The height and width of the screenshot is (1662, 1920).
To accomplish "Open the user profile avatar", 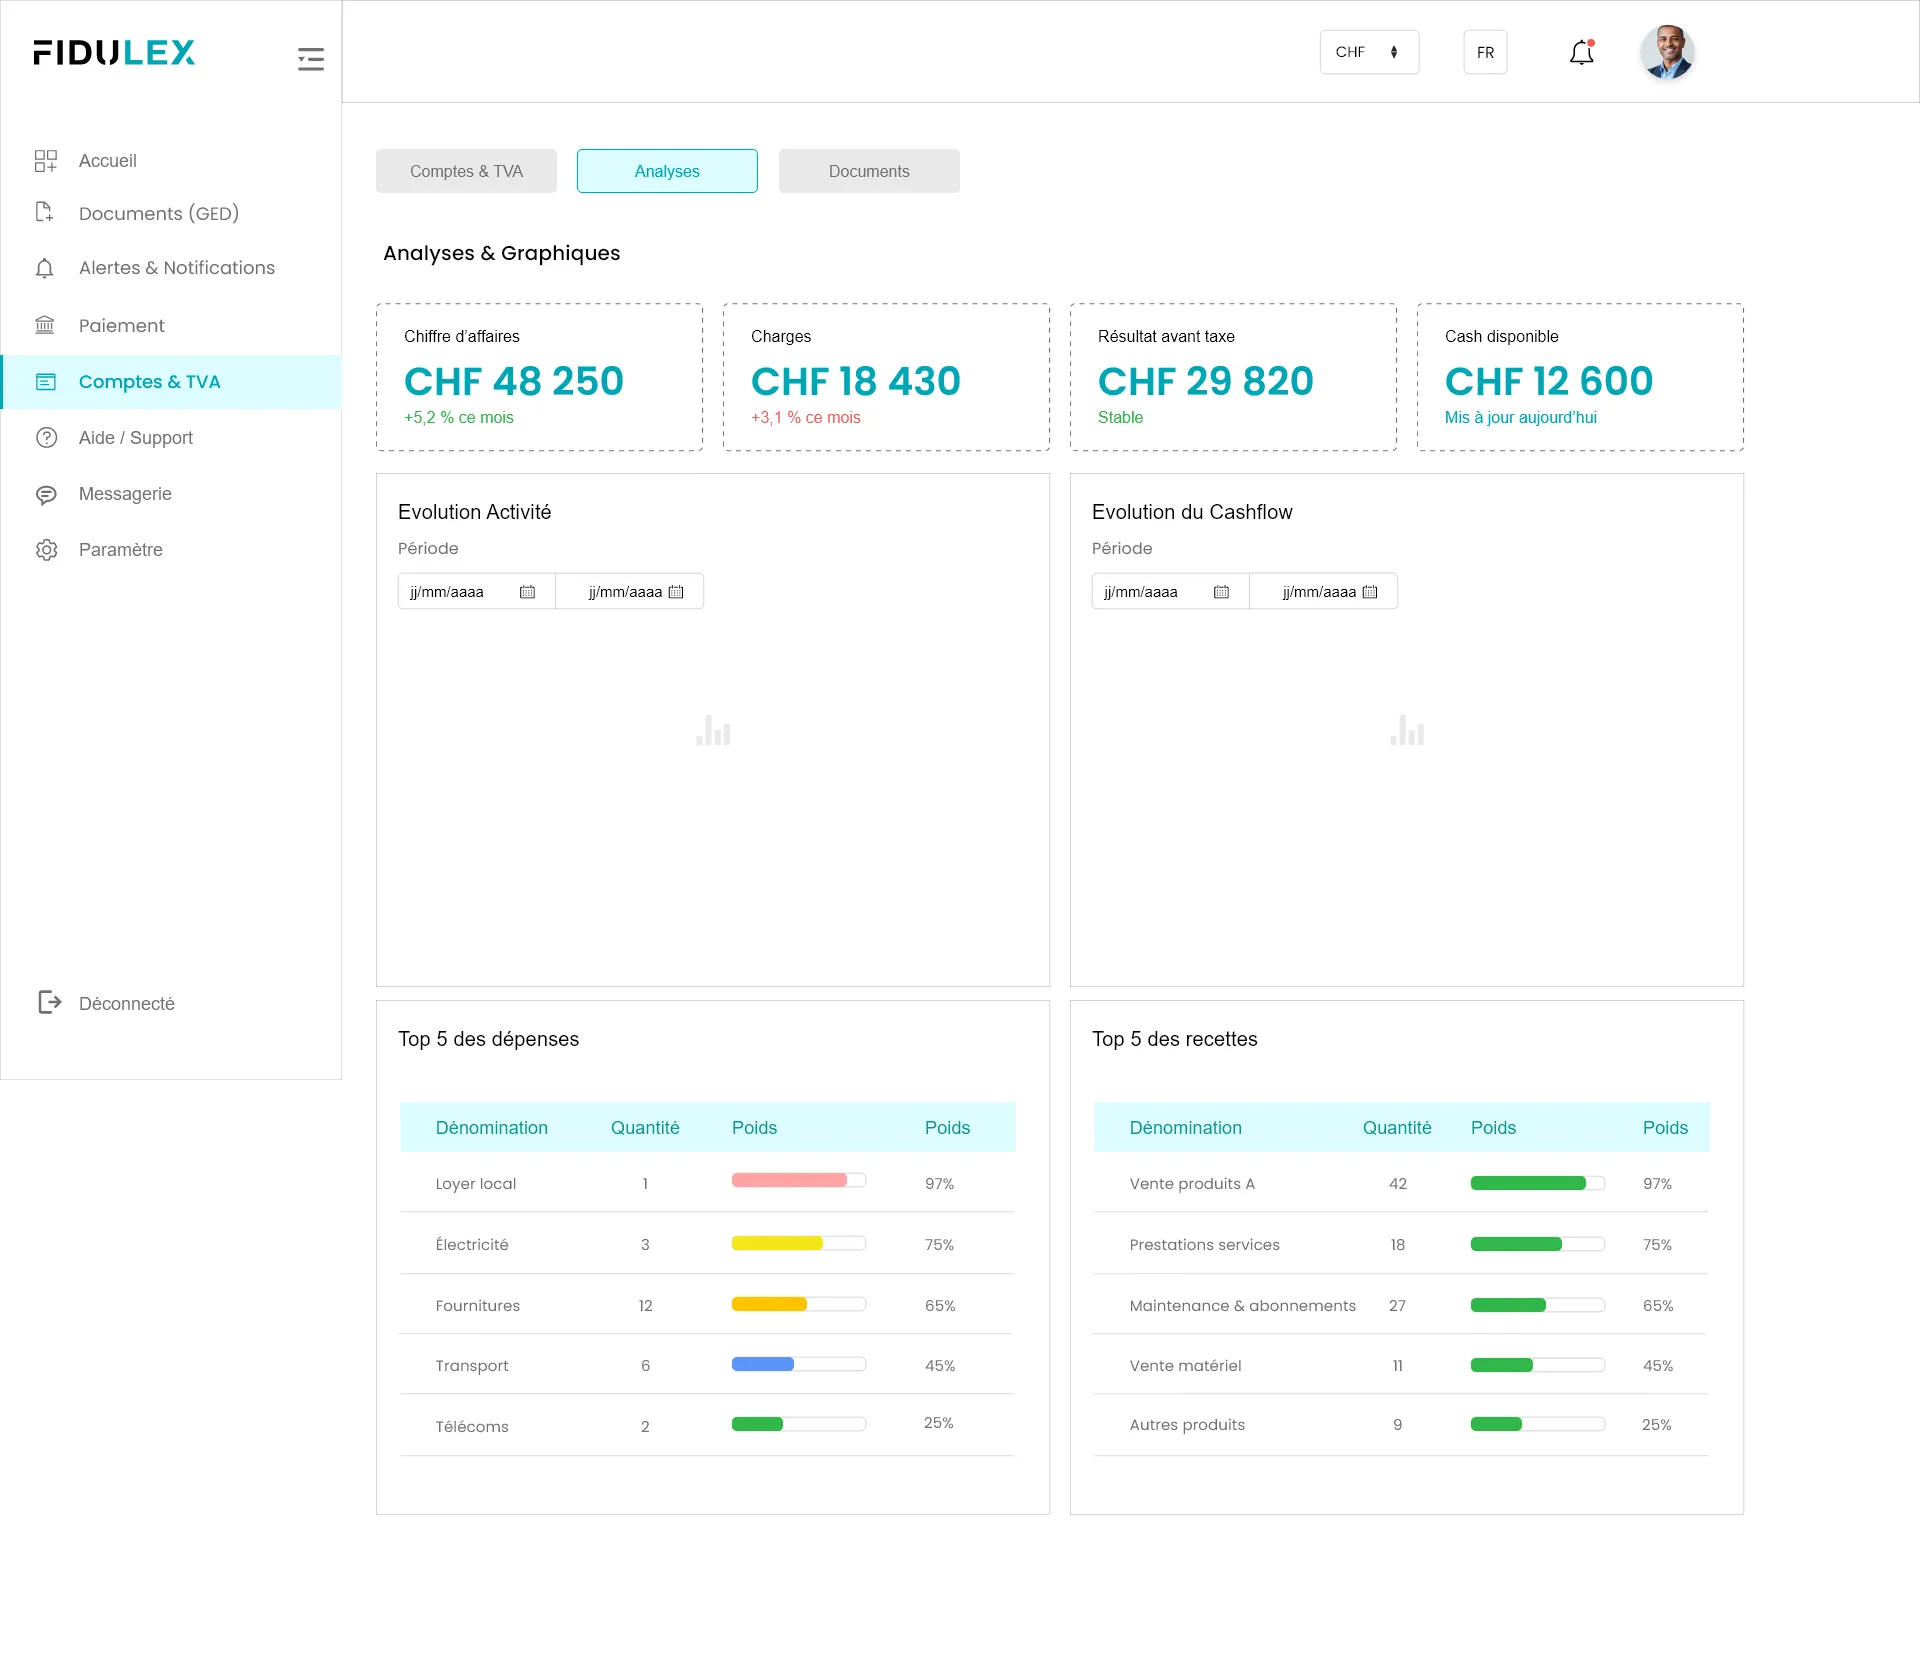I will pos(1667,53).
